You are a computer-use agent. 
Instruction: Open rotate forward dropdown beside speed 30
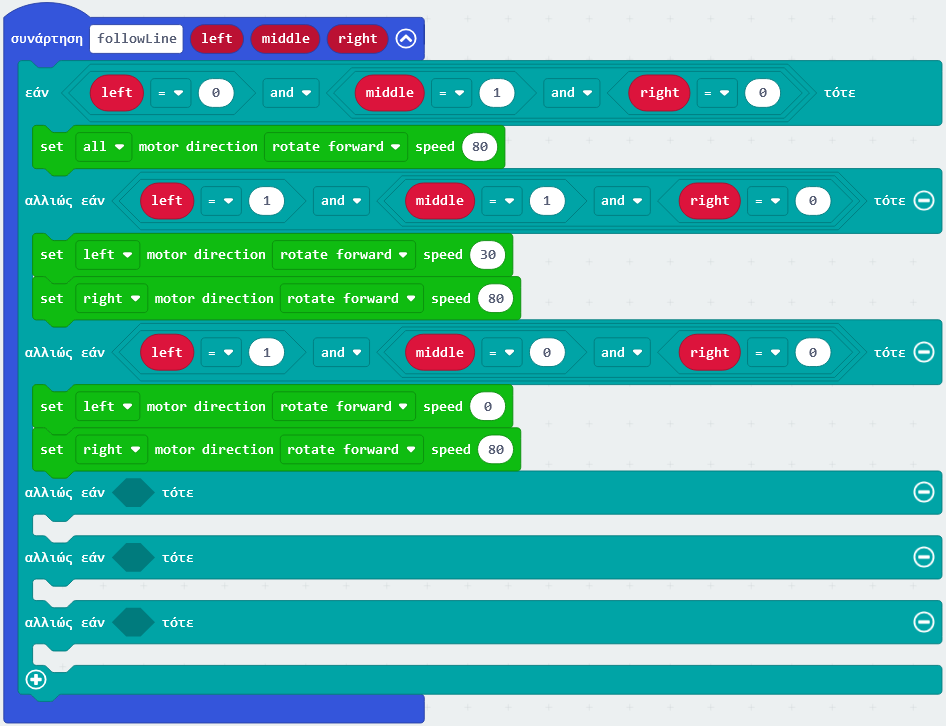coord(344,255)
